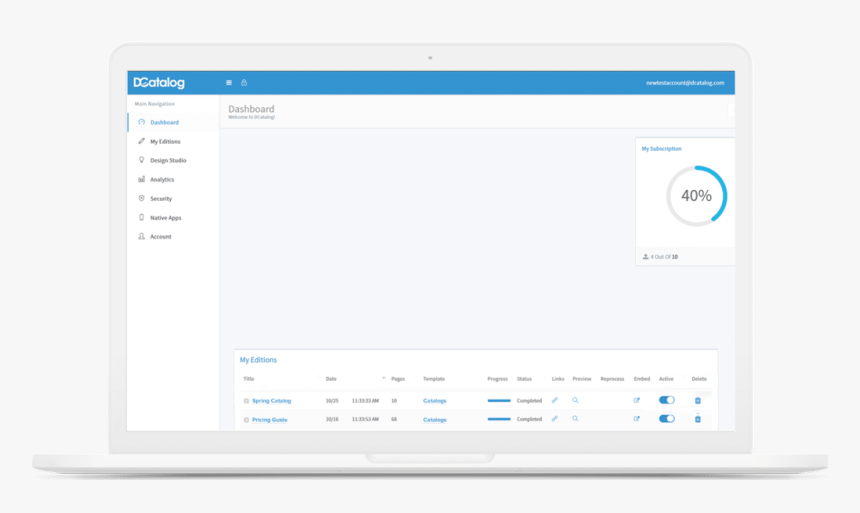Screen dimensions: 860x513
Task: Delete Spring Catalog using the trash icon
Action: (698, 401)
